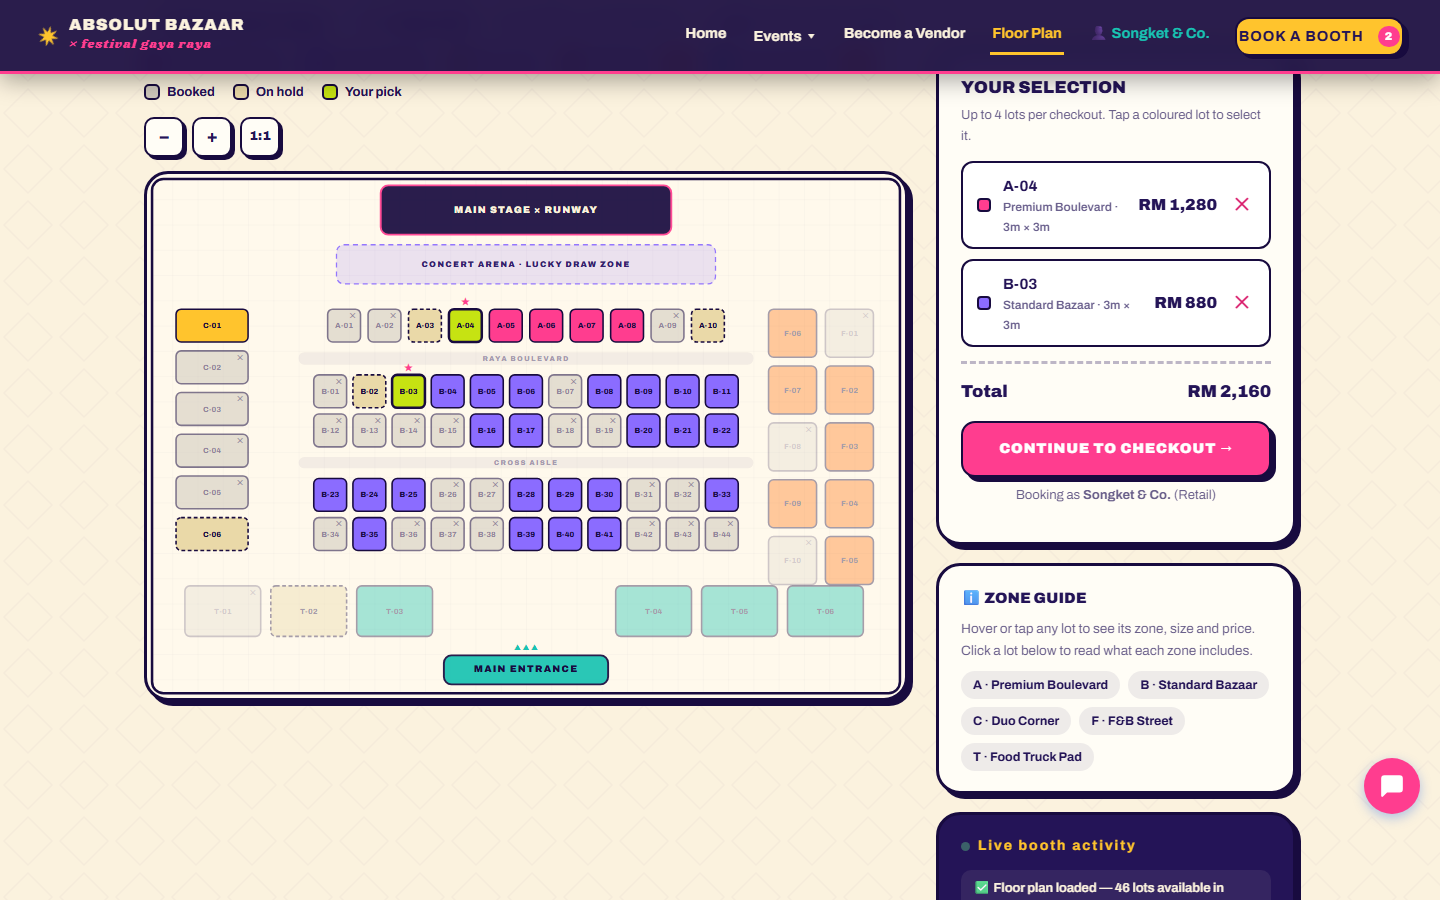Click the Total RM 2,160 amount
This screenshot has height=900, width=1440.
(1229, 391)
